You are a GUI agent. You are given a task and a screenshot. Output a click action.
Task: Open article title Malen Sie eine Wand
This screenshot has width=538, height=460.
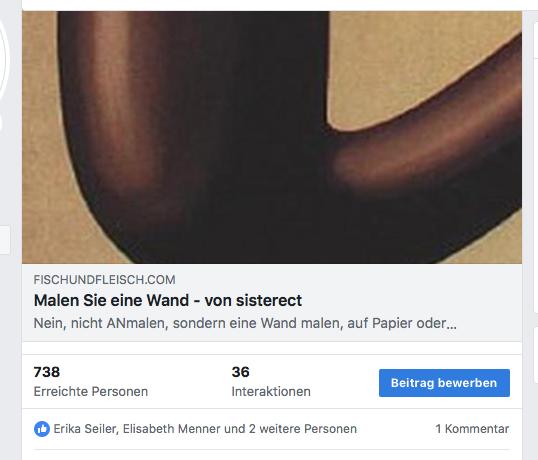pyautogui.click(x=168, y=300)
